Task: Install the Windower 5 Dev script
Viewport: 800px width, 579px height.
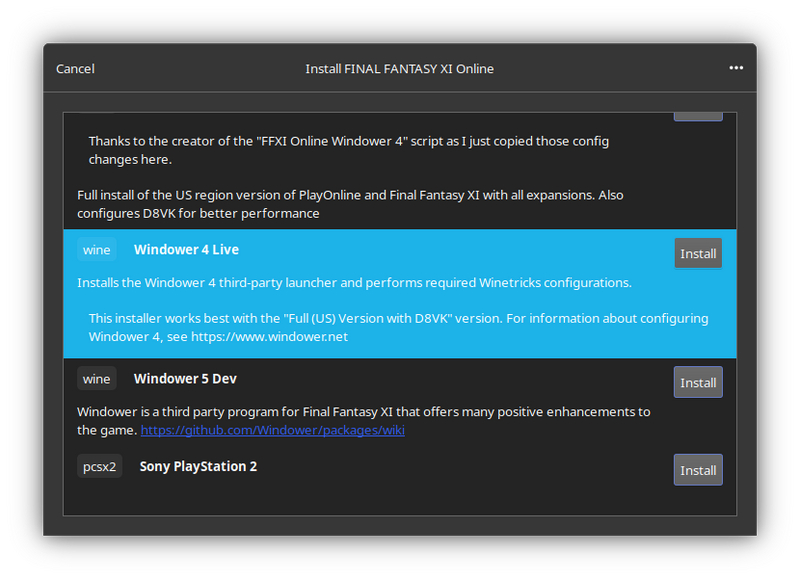Action: coord(698,382)
